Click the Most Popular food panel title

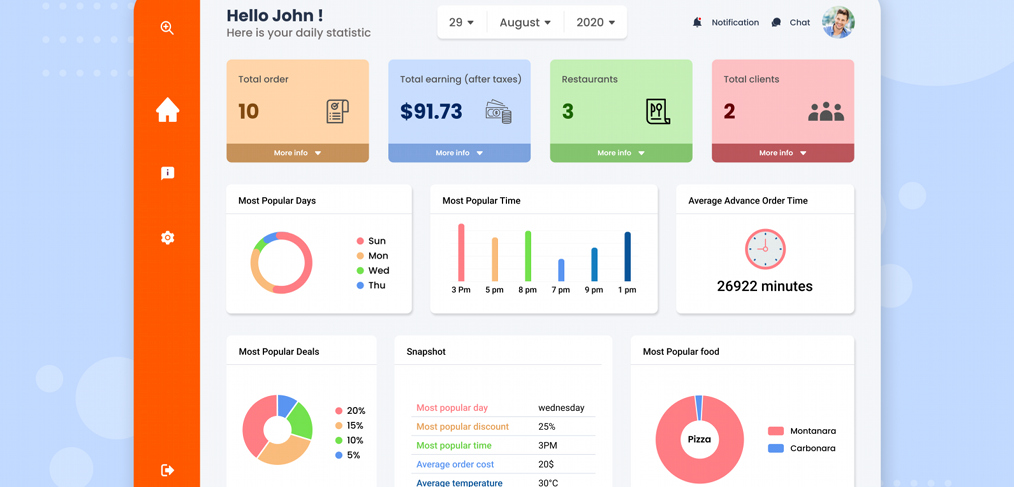point(681,352)
